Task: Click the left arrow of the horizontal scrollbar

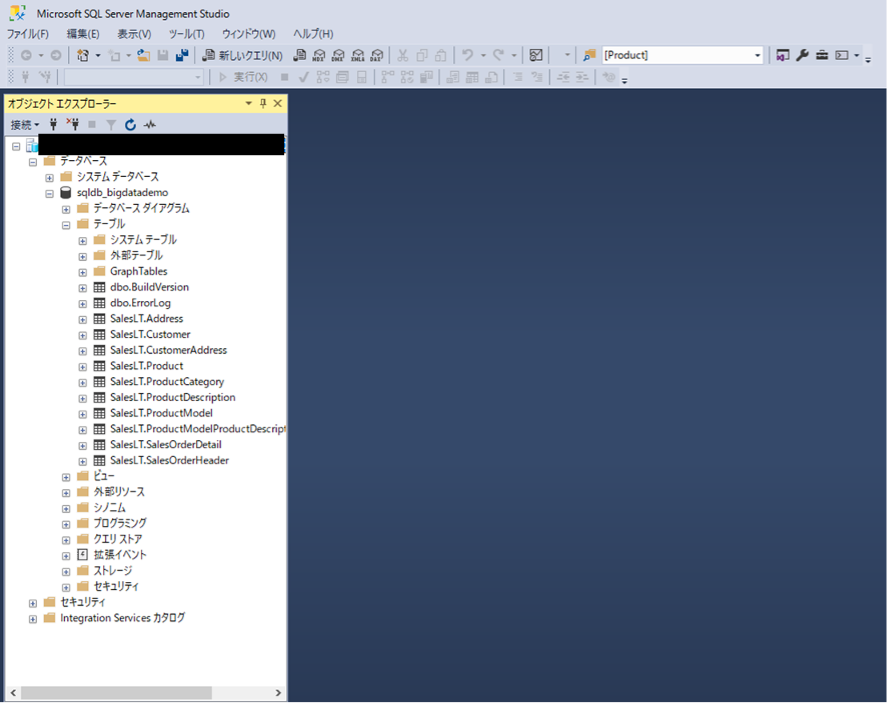Action: coord(13,693)
